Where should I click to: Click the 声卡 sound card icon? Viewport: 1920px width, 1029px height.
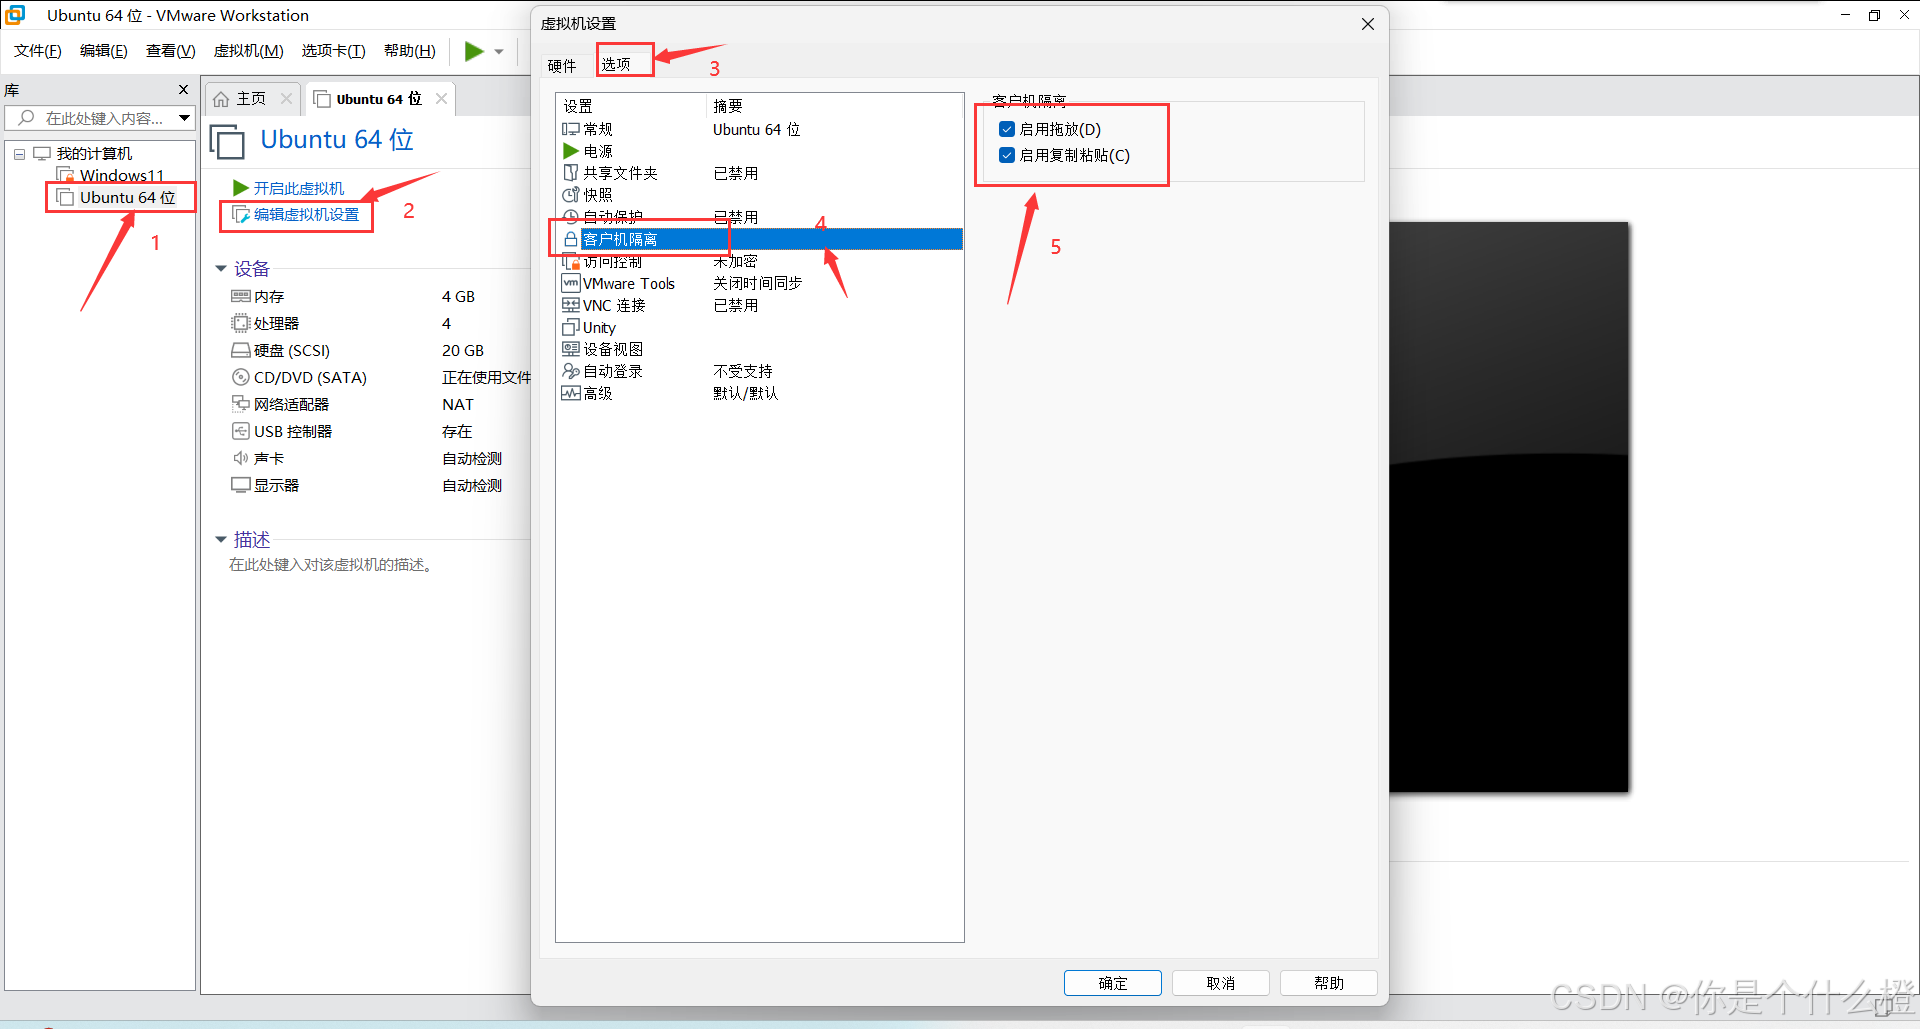pos(240,458)
